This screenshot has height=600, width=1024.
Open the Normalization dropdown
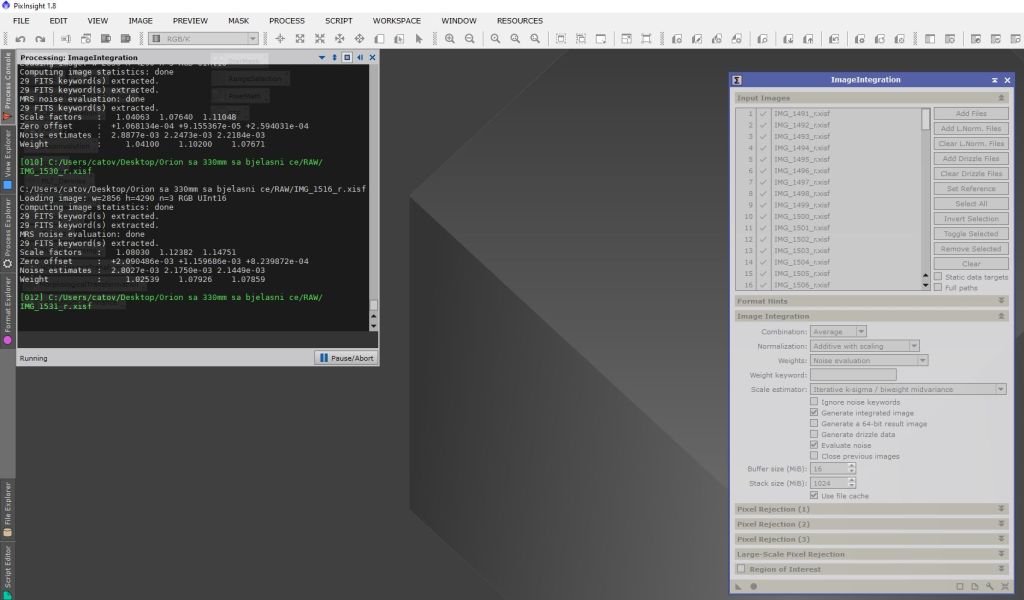865,346
